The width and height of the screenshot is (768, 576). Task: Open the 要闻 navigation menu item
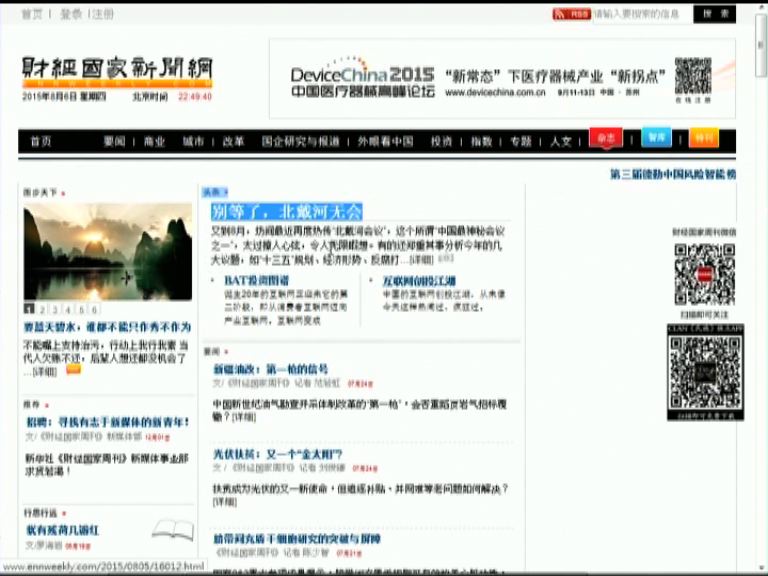pos(114,141)
